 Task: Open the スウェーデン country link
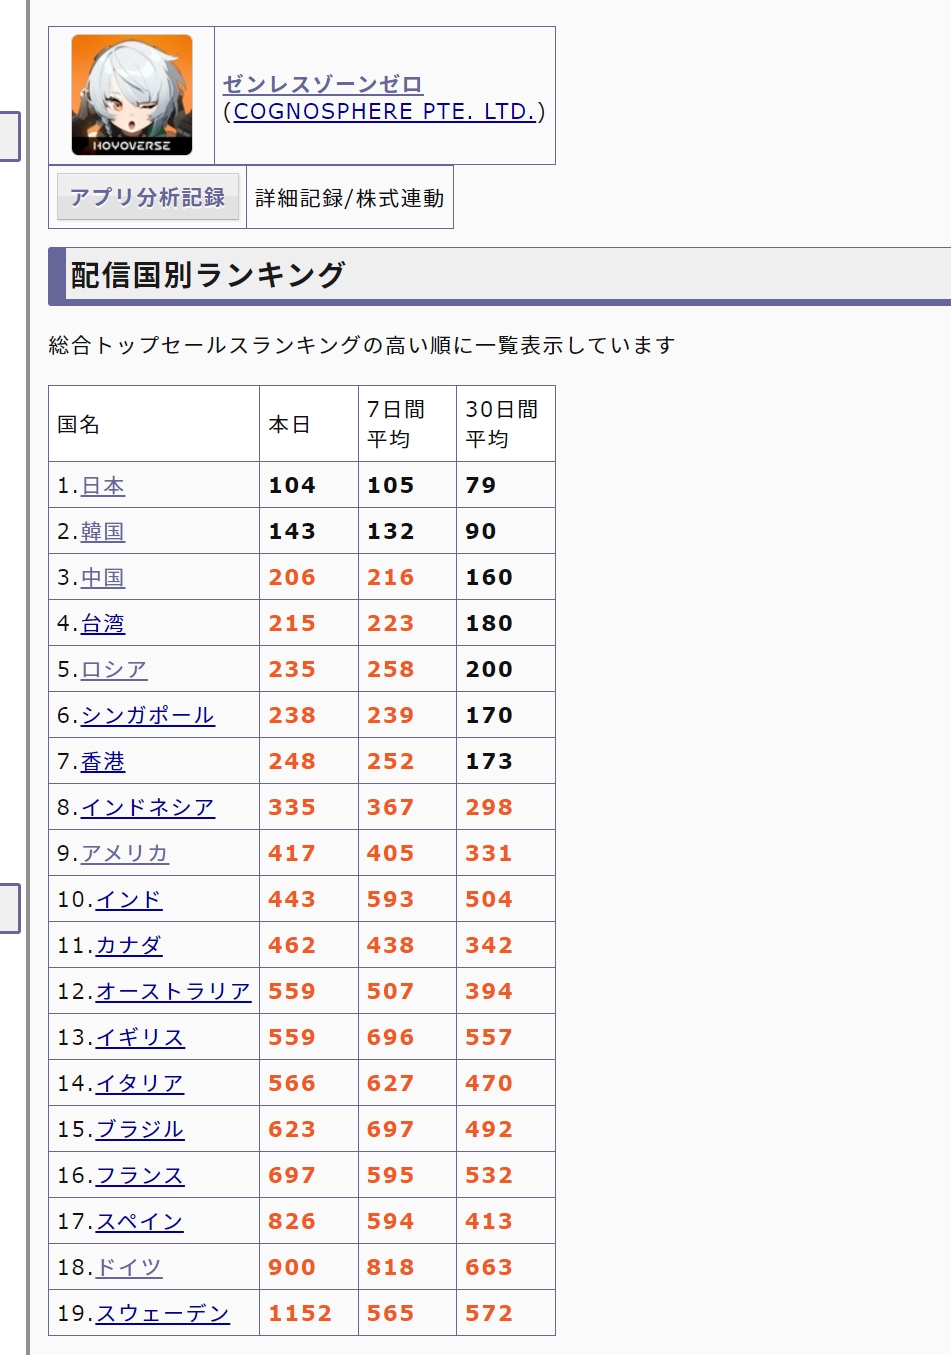coord(163,1314)
